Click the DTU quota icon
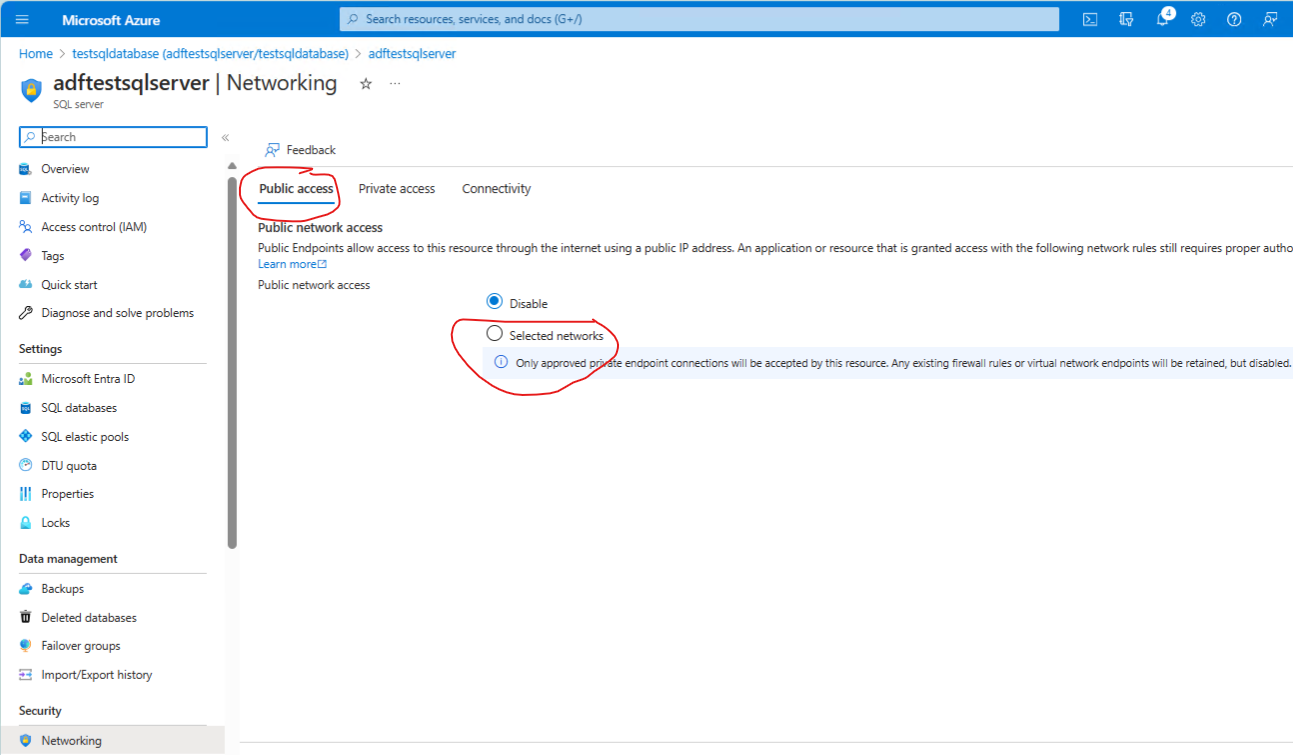 26,466
